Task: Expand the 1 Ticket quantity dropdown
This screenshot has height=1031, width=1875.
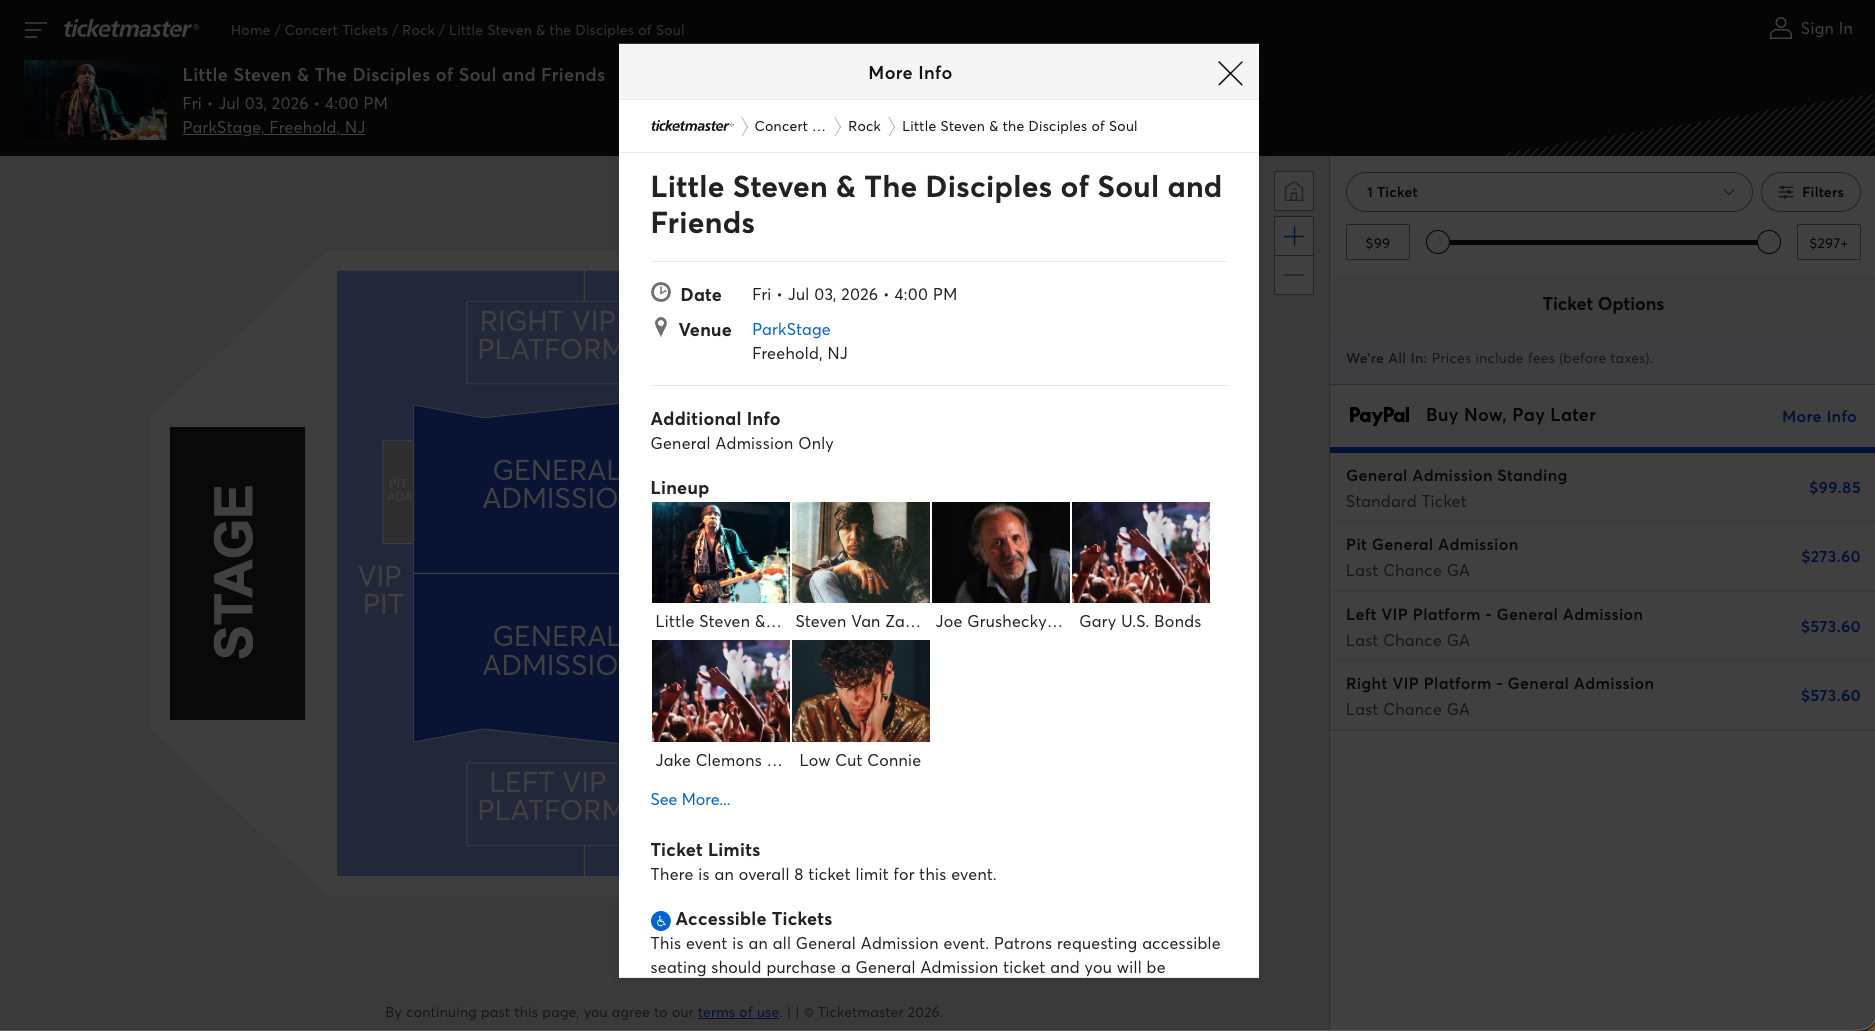Action: tap(1548, 192)
